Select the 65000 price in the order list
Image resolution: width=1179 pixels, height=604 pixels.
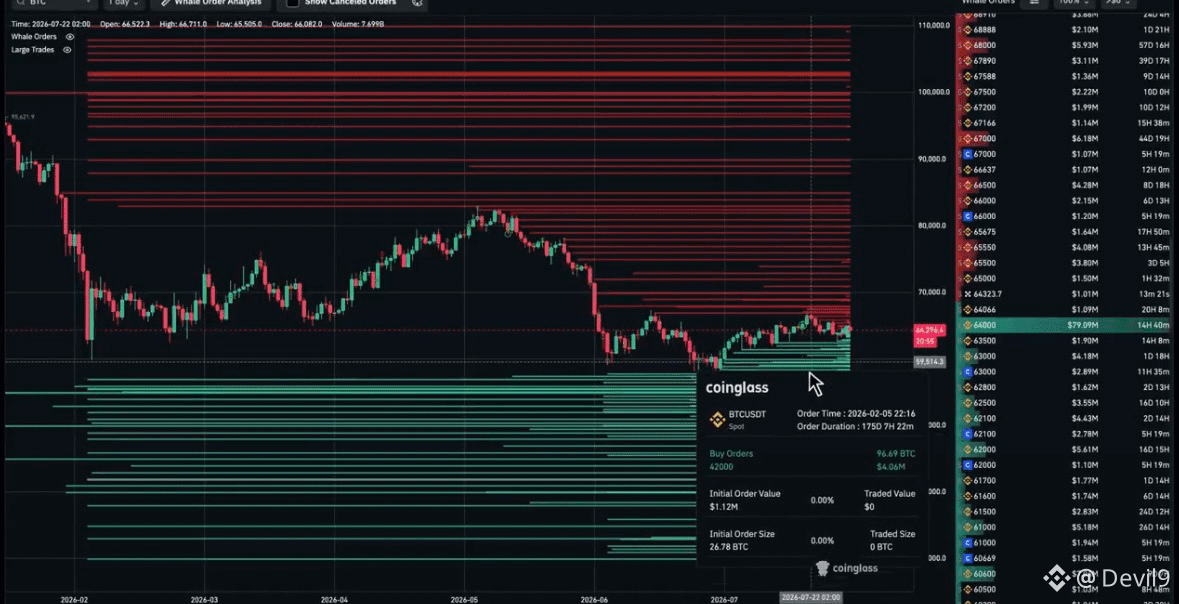pyautogui.click(x=984, y=278)
